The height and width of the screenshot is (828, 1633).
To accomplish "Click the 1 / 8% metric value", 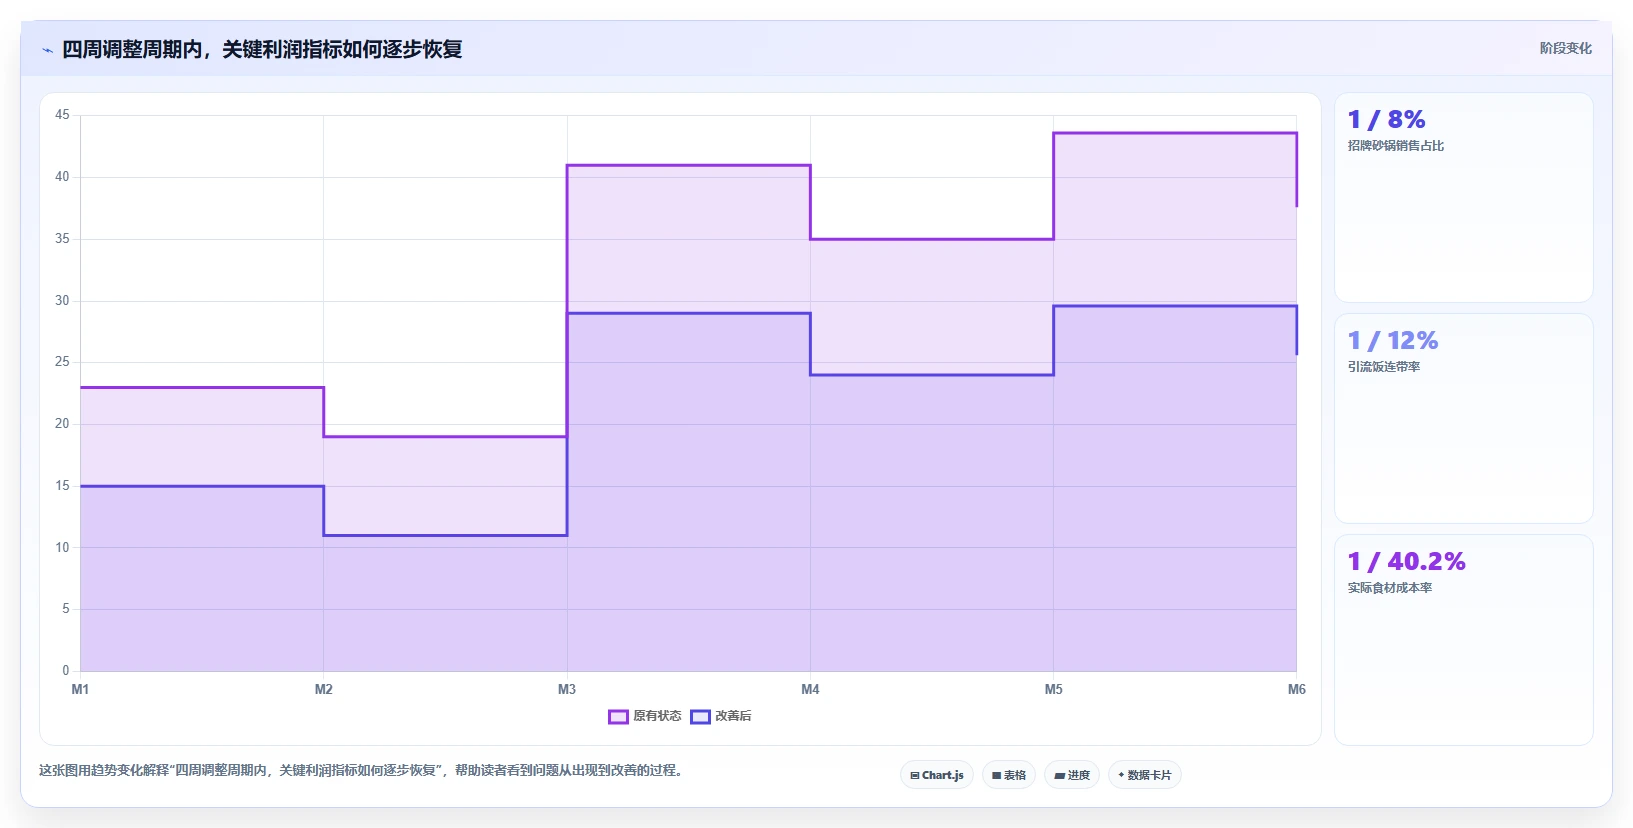I will click(1386, 120).
